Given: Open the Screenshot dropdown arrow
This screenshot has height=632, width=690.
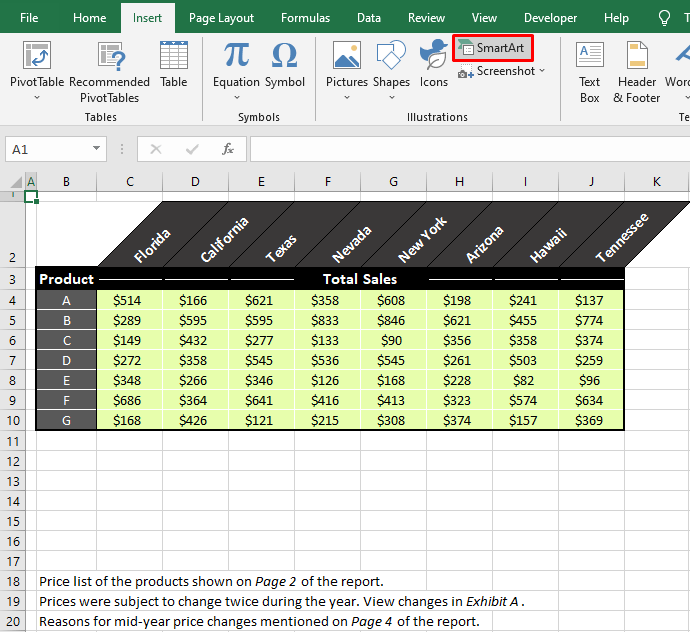Looking at the screenshot, I should tap(542, 70).
